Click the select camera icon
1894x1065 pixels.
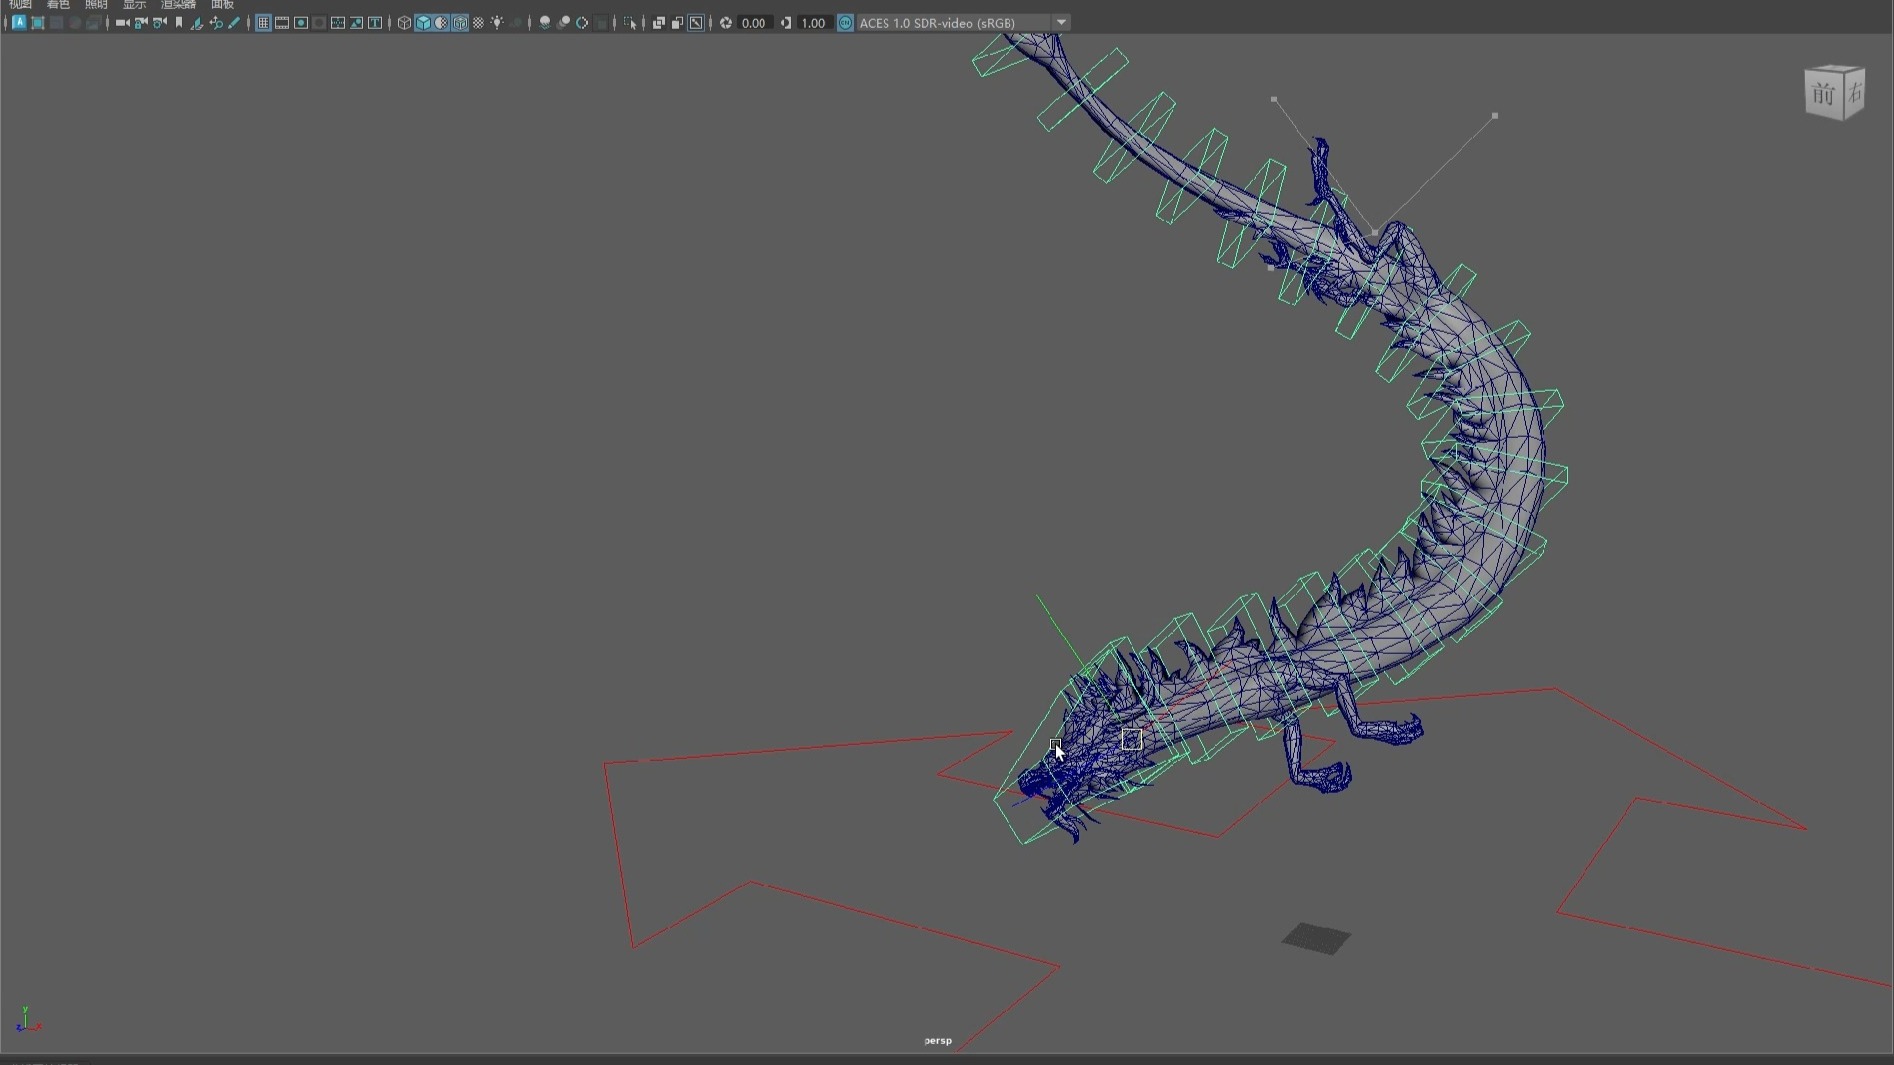[122, 23]
